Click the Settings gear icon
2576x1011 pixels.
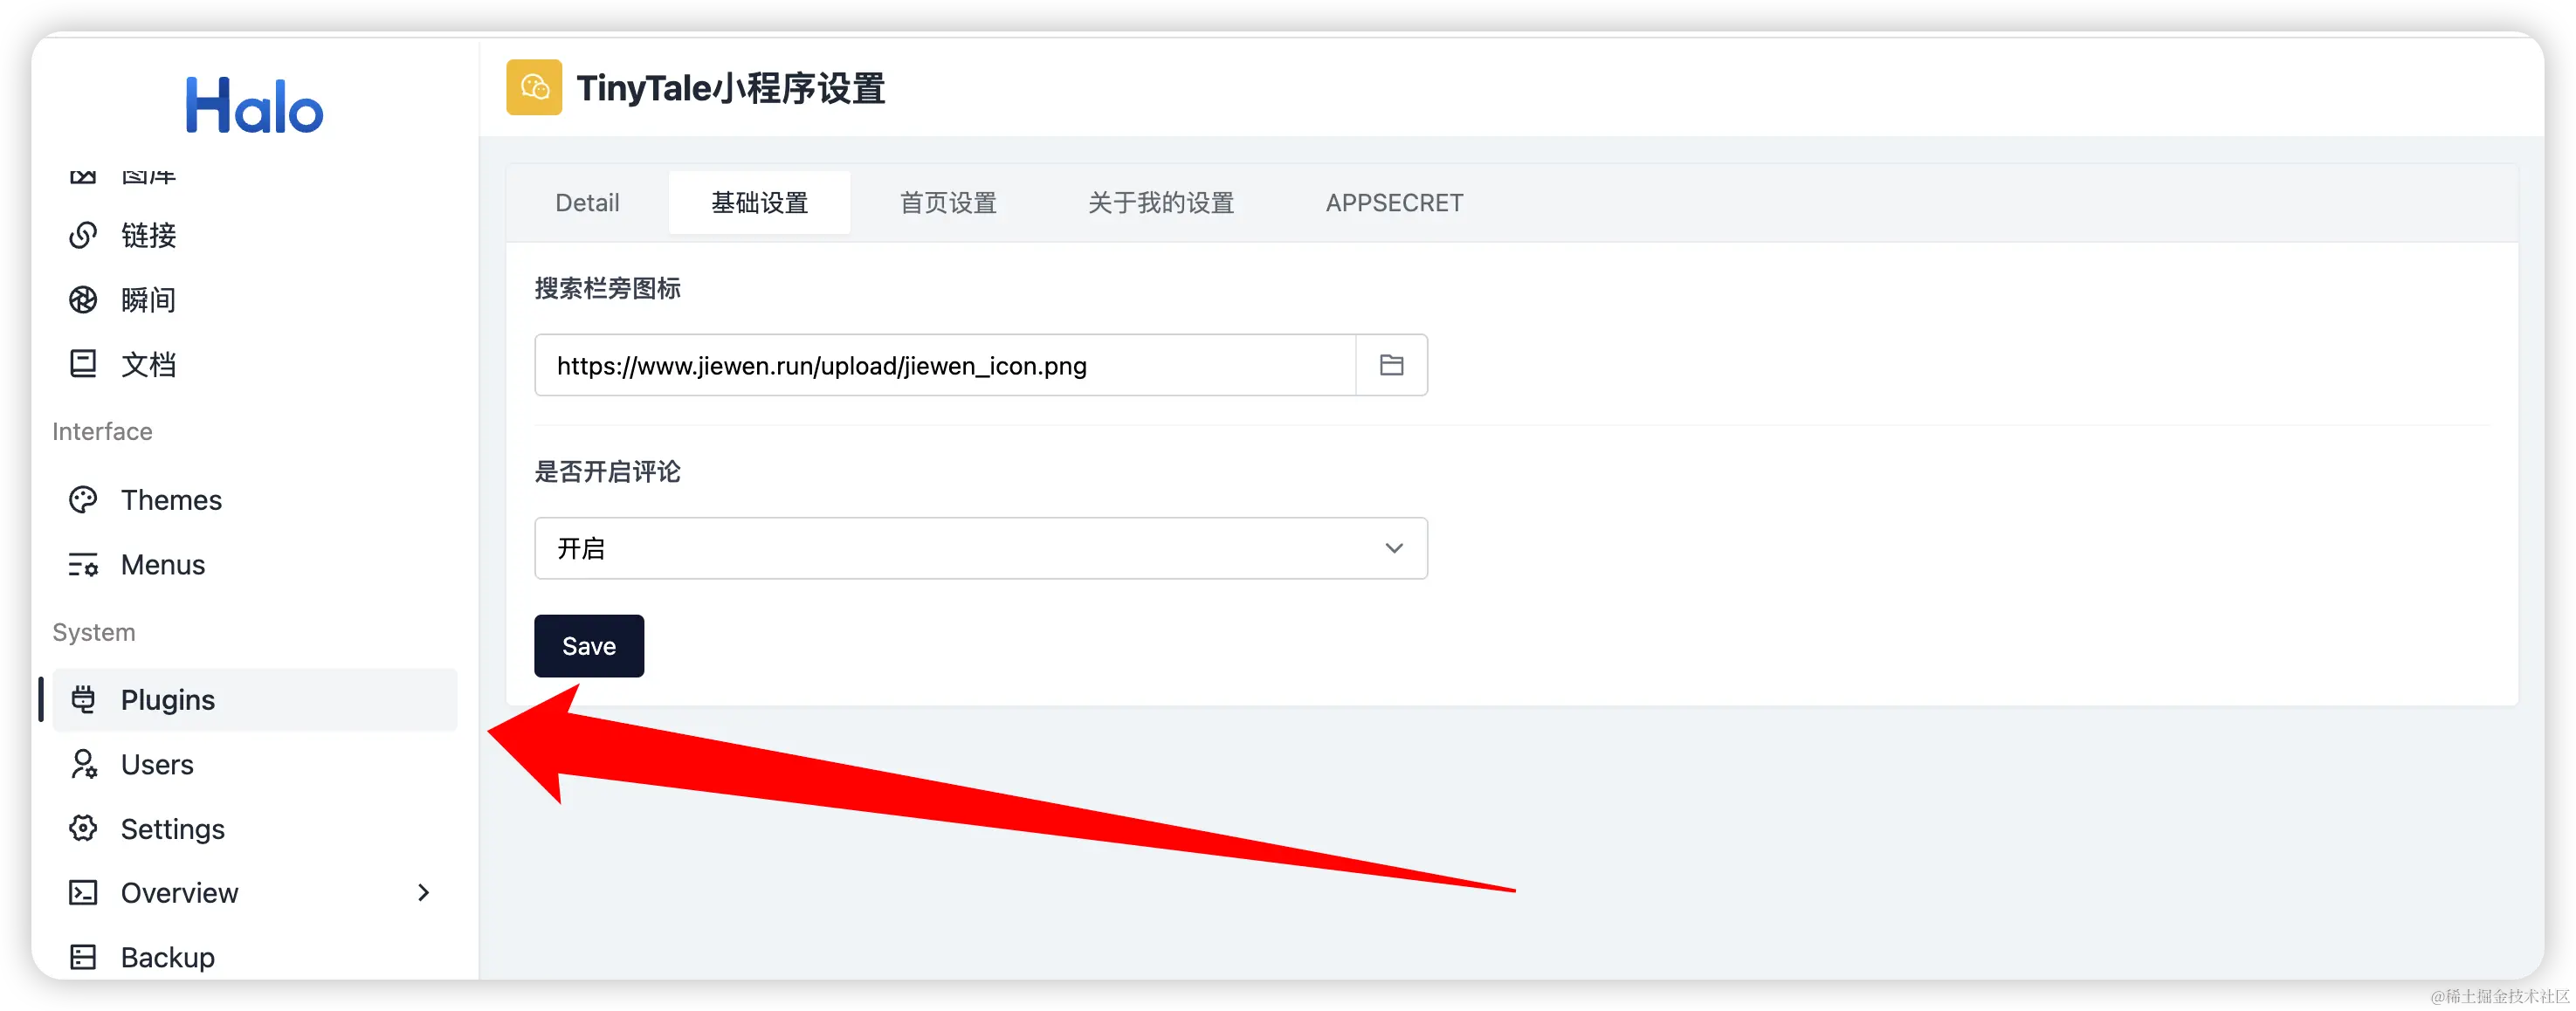point(83,829)
